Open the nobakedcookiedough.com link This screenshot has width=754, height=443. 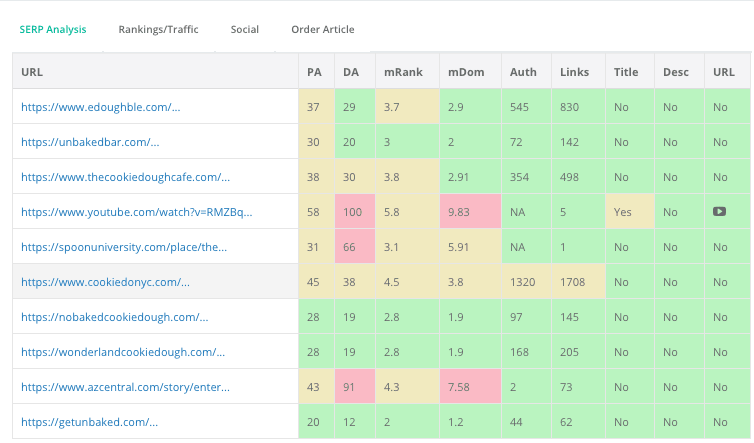(114, 317)
